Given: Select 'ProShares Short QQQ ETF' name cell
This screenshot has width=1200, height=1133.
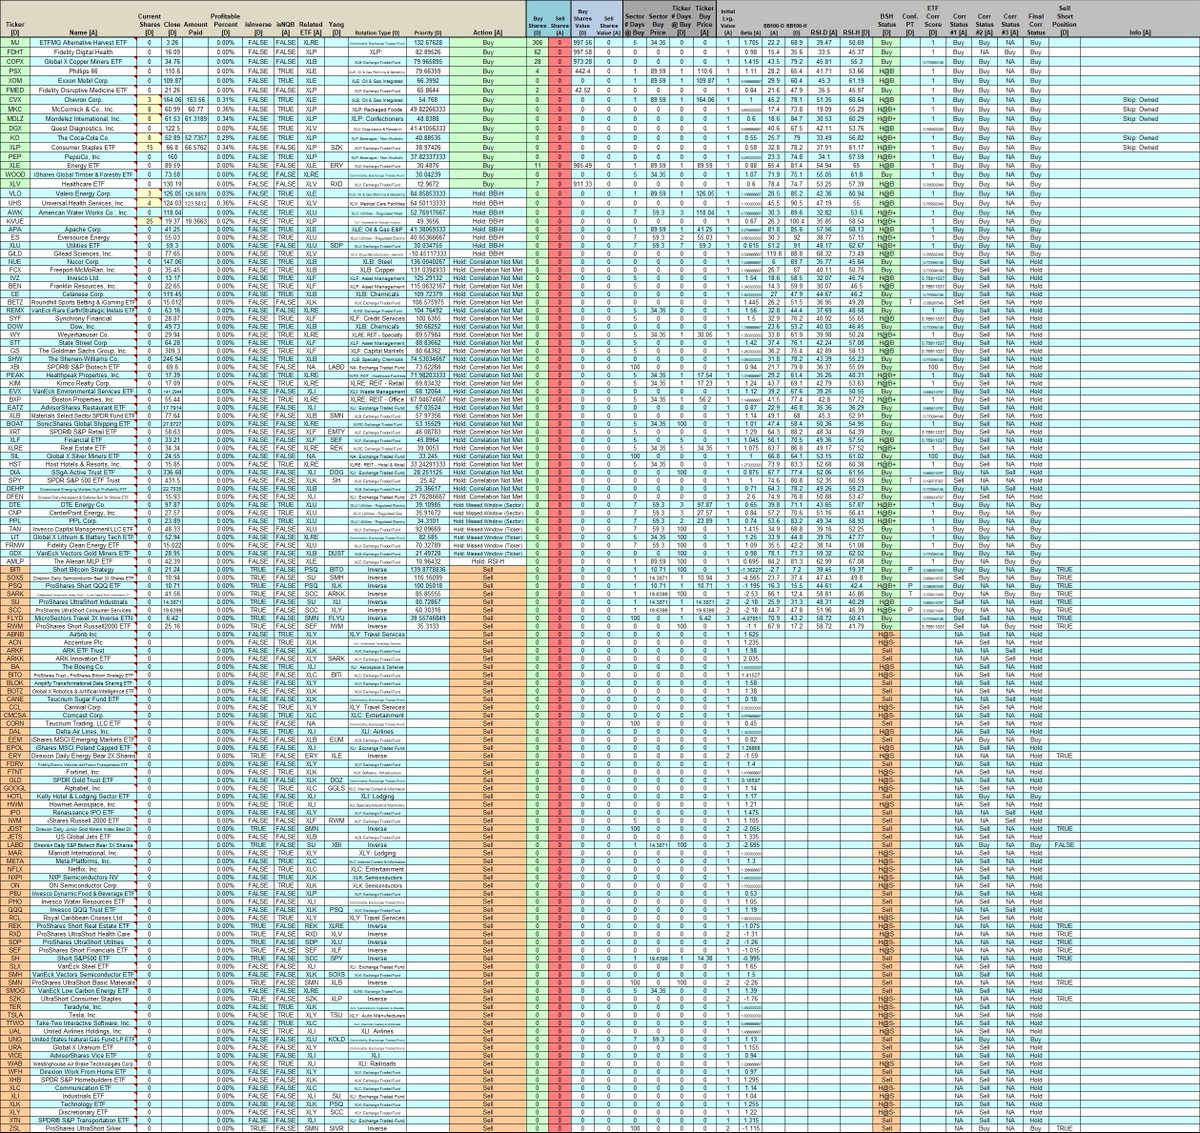Looking at the screenshot, I should click(x=84, y=587).
